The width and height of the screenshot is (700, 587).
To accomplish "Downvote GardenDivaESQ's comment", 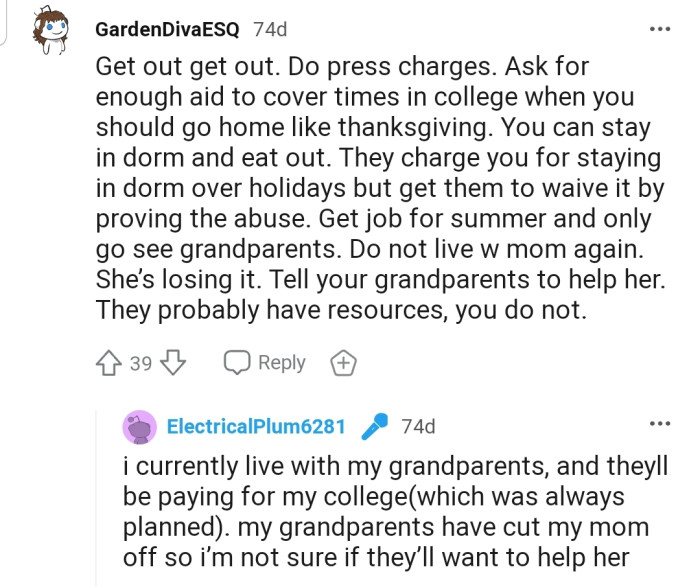I will point(173,363).
